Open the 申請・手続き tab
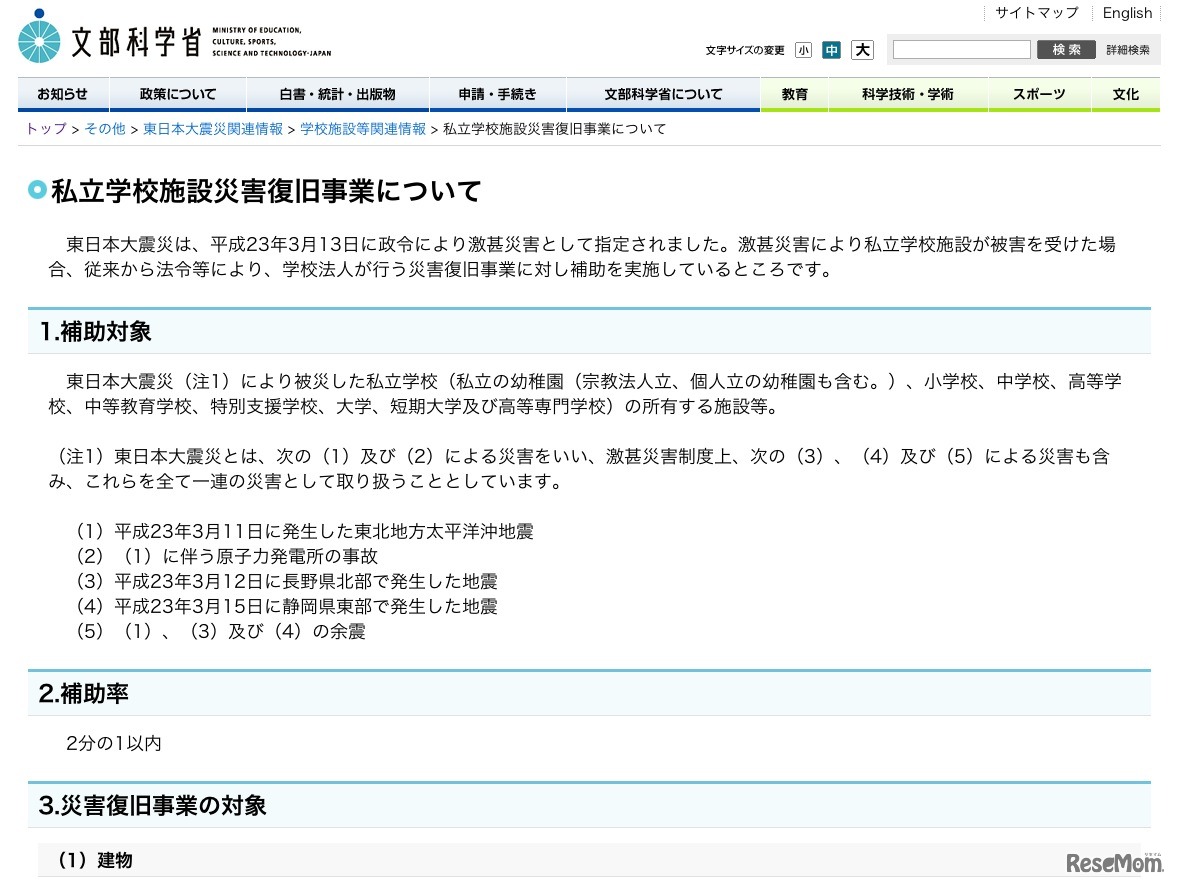 click(497, 93)
